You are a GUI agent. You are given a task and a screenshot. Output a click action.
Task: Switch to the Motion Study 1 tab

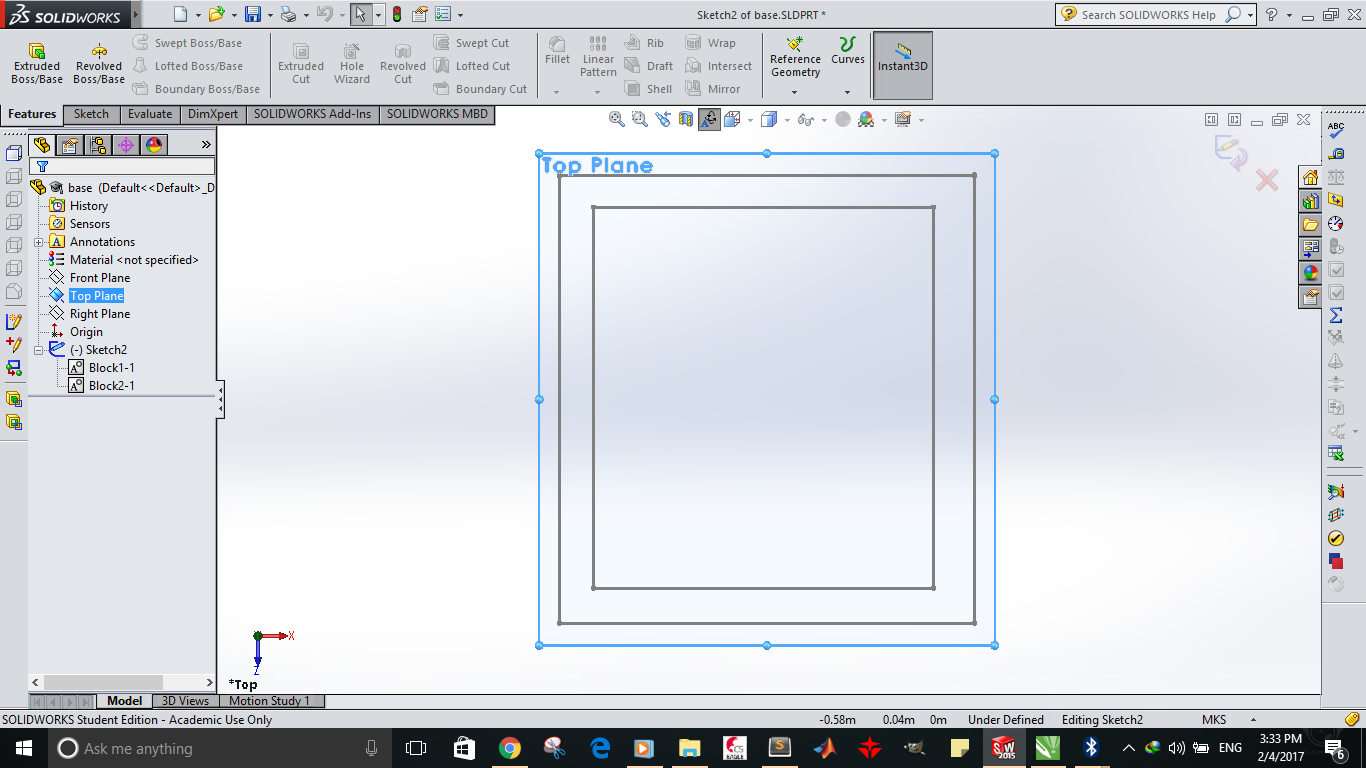[x=269, y=701]
